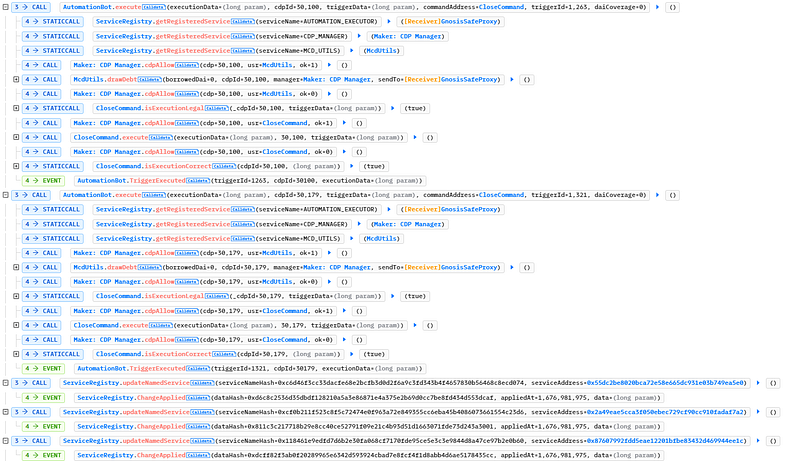Click Calldata badge on updateNamedService 0x118461e9 row
The width and height of the screenshot is (800, 461).
coord(201,440)
